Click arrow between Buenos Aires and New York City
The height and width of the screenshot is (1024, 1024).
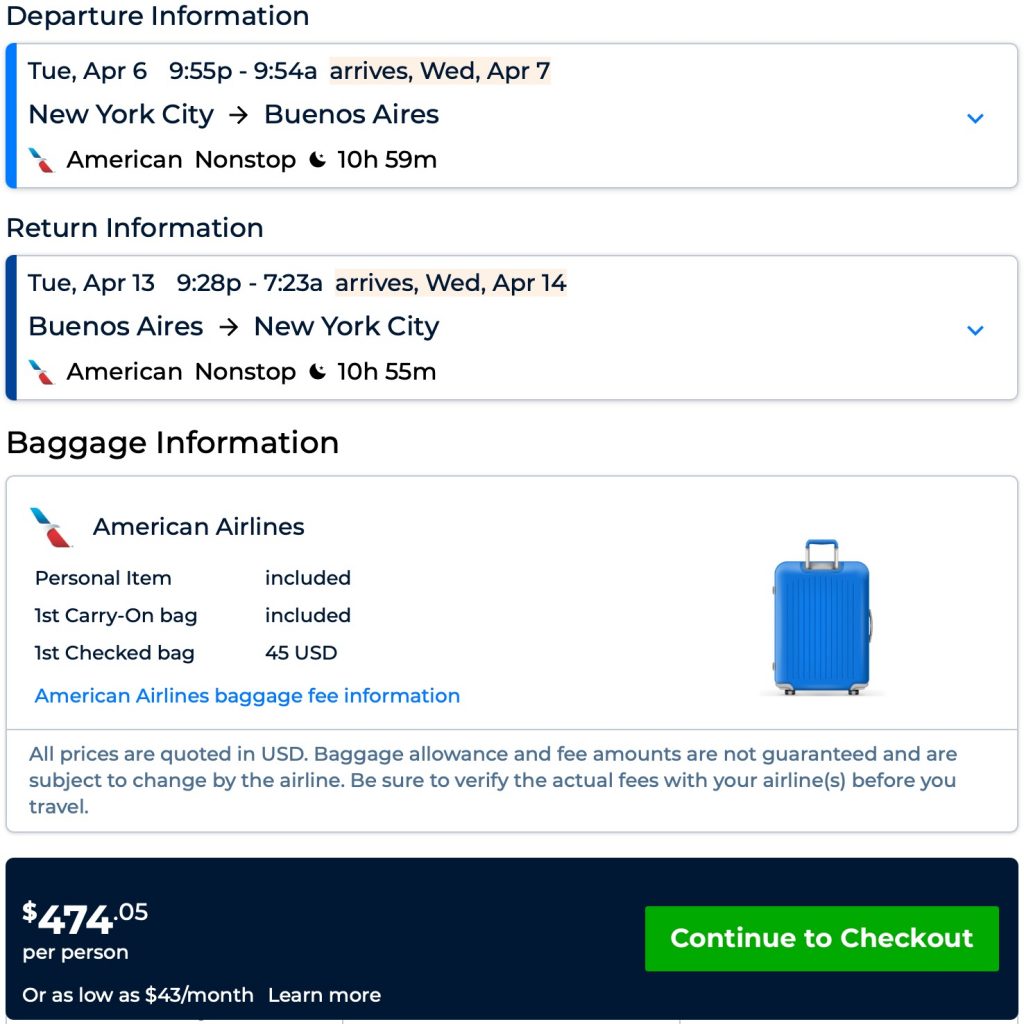coord(228,327)
